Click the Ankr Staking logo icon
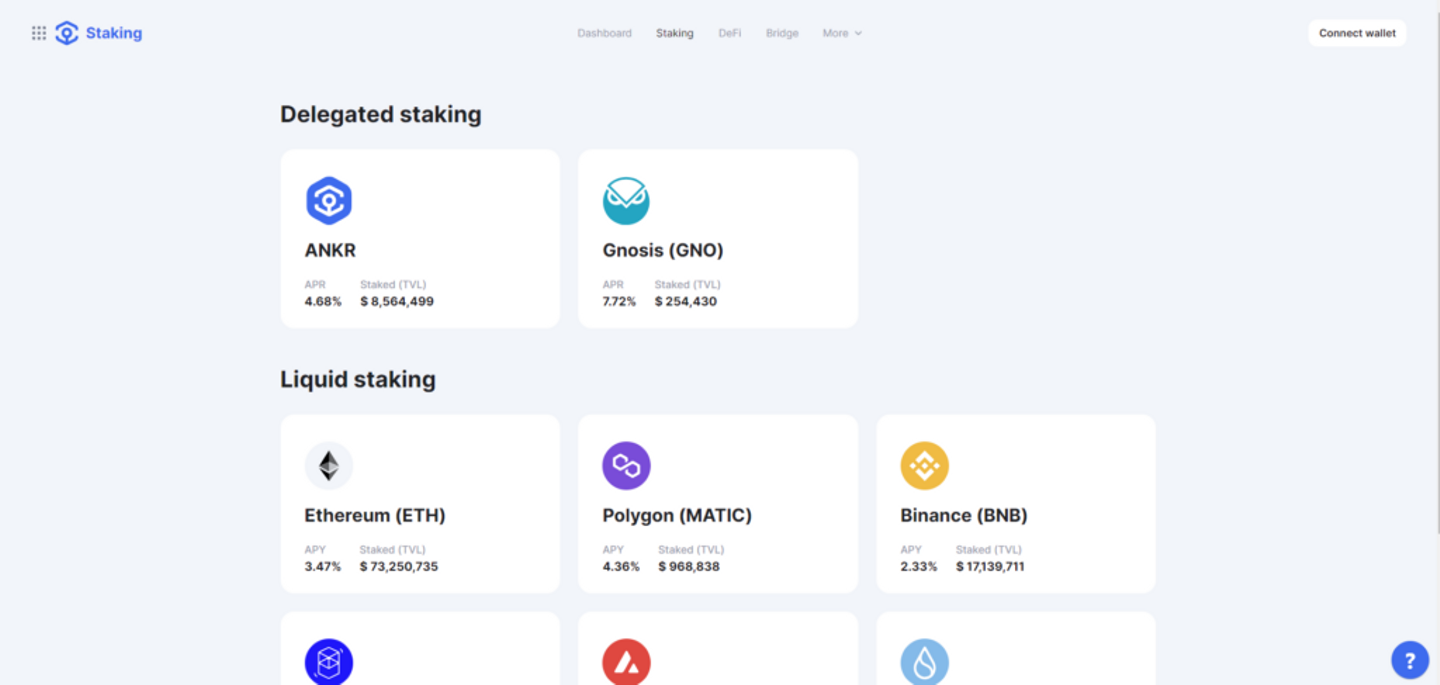The width and height of the screenshot is (1440, 685). coord(67,33)
